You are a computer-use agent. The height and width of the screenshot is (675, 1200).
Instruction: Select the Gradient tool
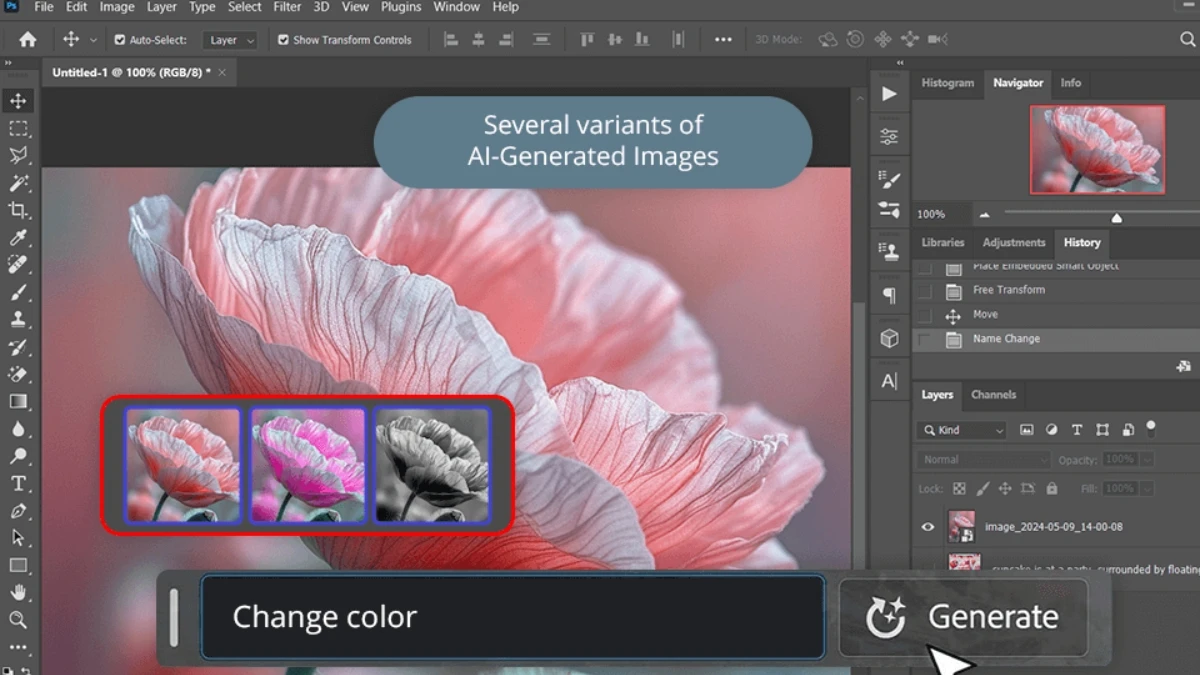point(18,401)
